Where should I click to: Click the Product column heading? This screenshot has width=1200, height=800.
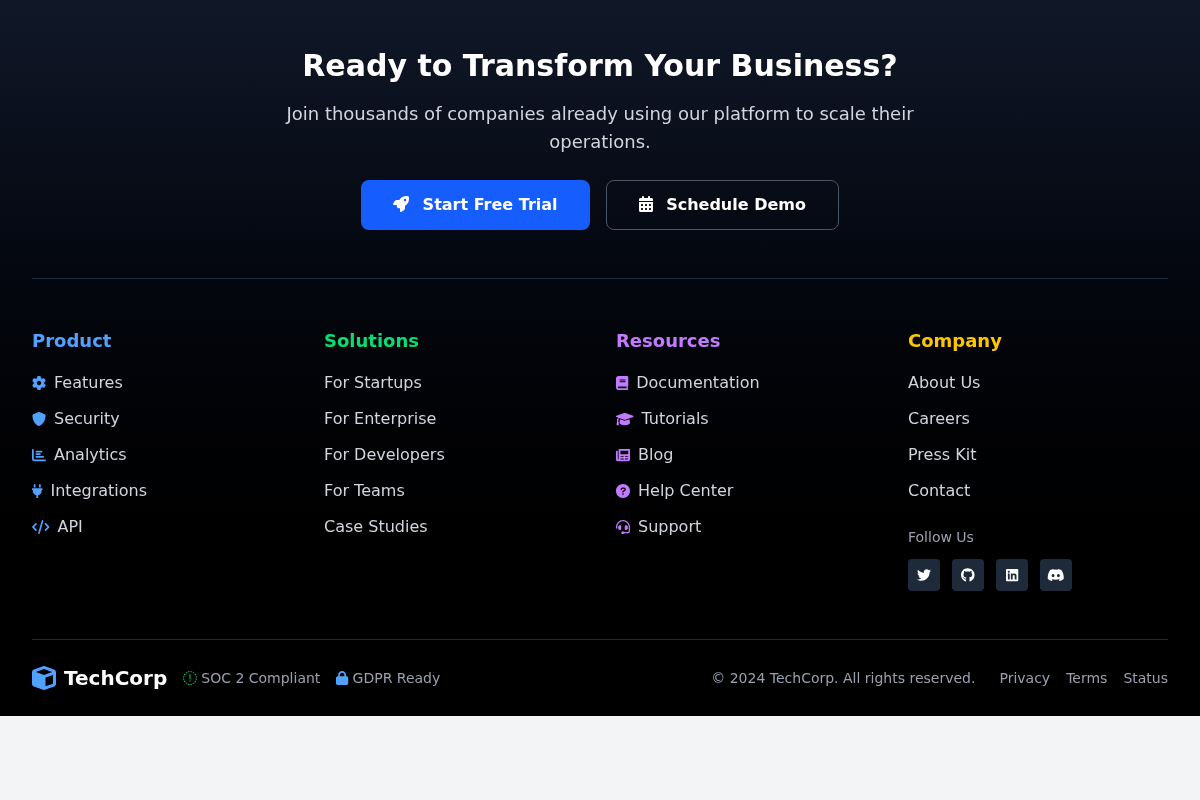click(72, 341)
